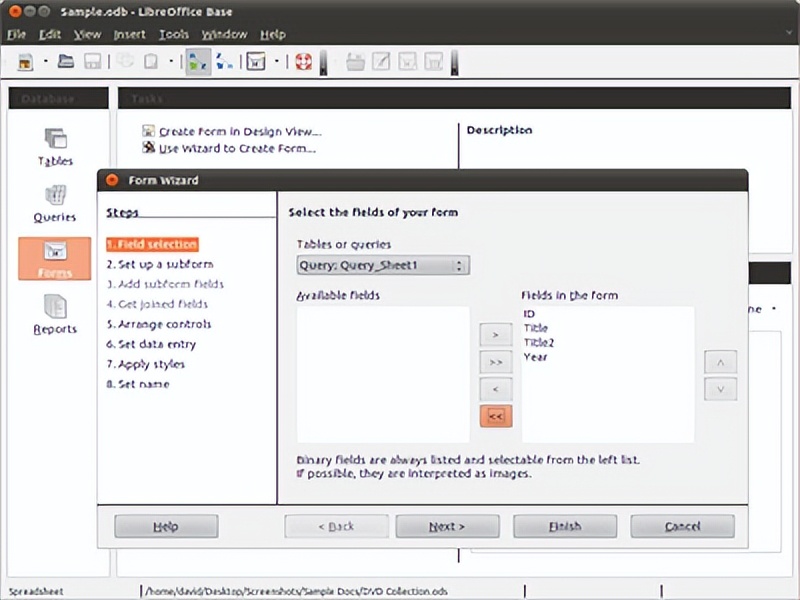Viewport: 800px width, 600px height.
Task: Open the dropdown arrow beside Form icon
Action: click(277, 61)
